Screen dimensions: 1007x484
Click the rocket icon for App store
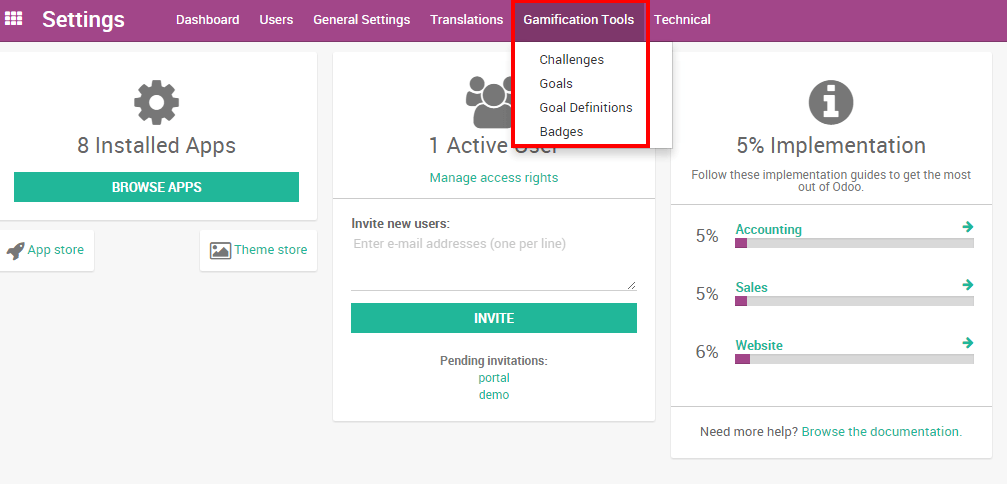[x=15, y=250]
